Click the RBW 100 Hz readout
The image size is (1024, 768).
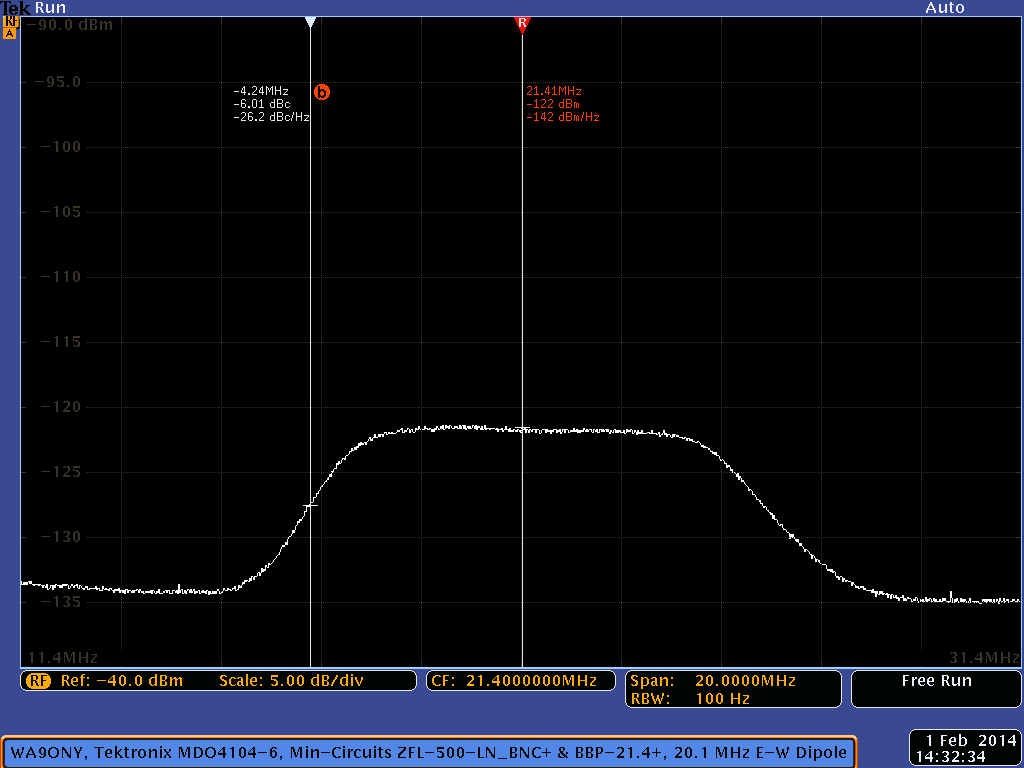pyautogui.click(x=690, y=699)
